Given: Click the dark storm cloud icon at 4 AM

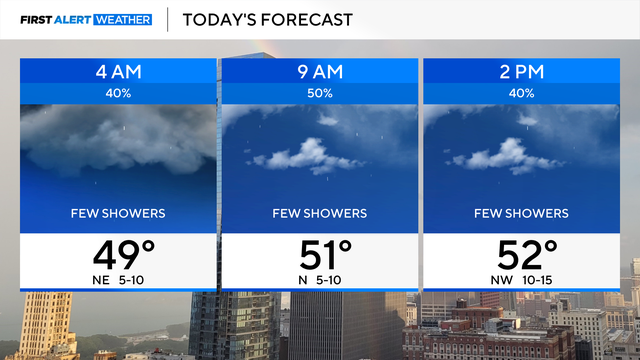Looking at the screenshot, I should 118,140.
